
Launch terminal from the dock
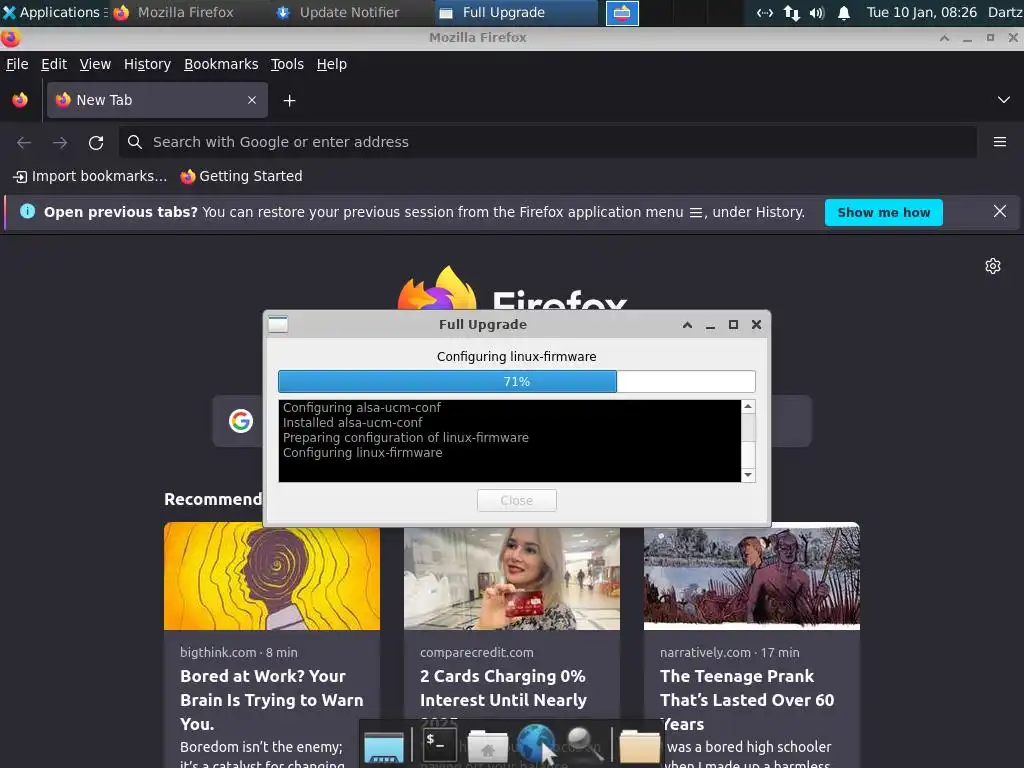coord(439,745)
